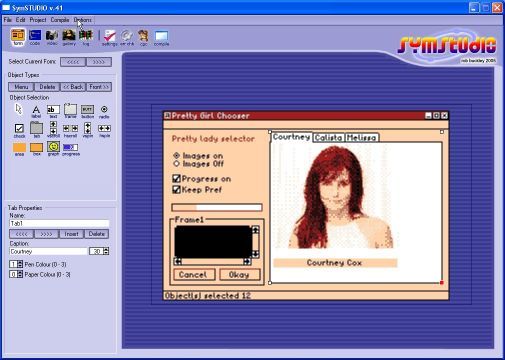Send object back with << Back

[x=73, y=87]
